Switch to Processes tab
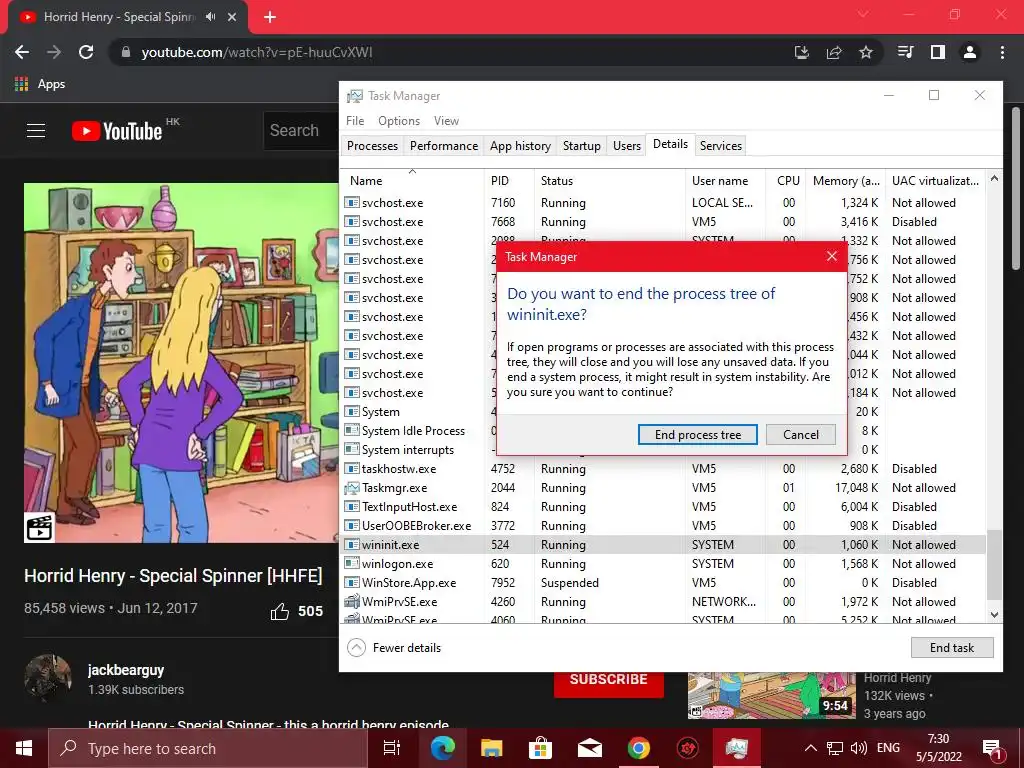 coord(372,146)
